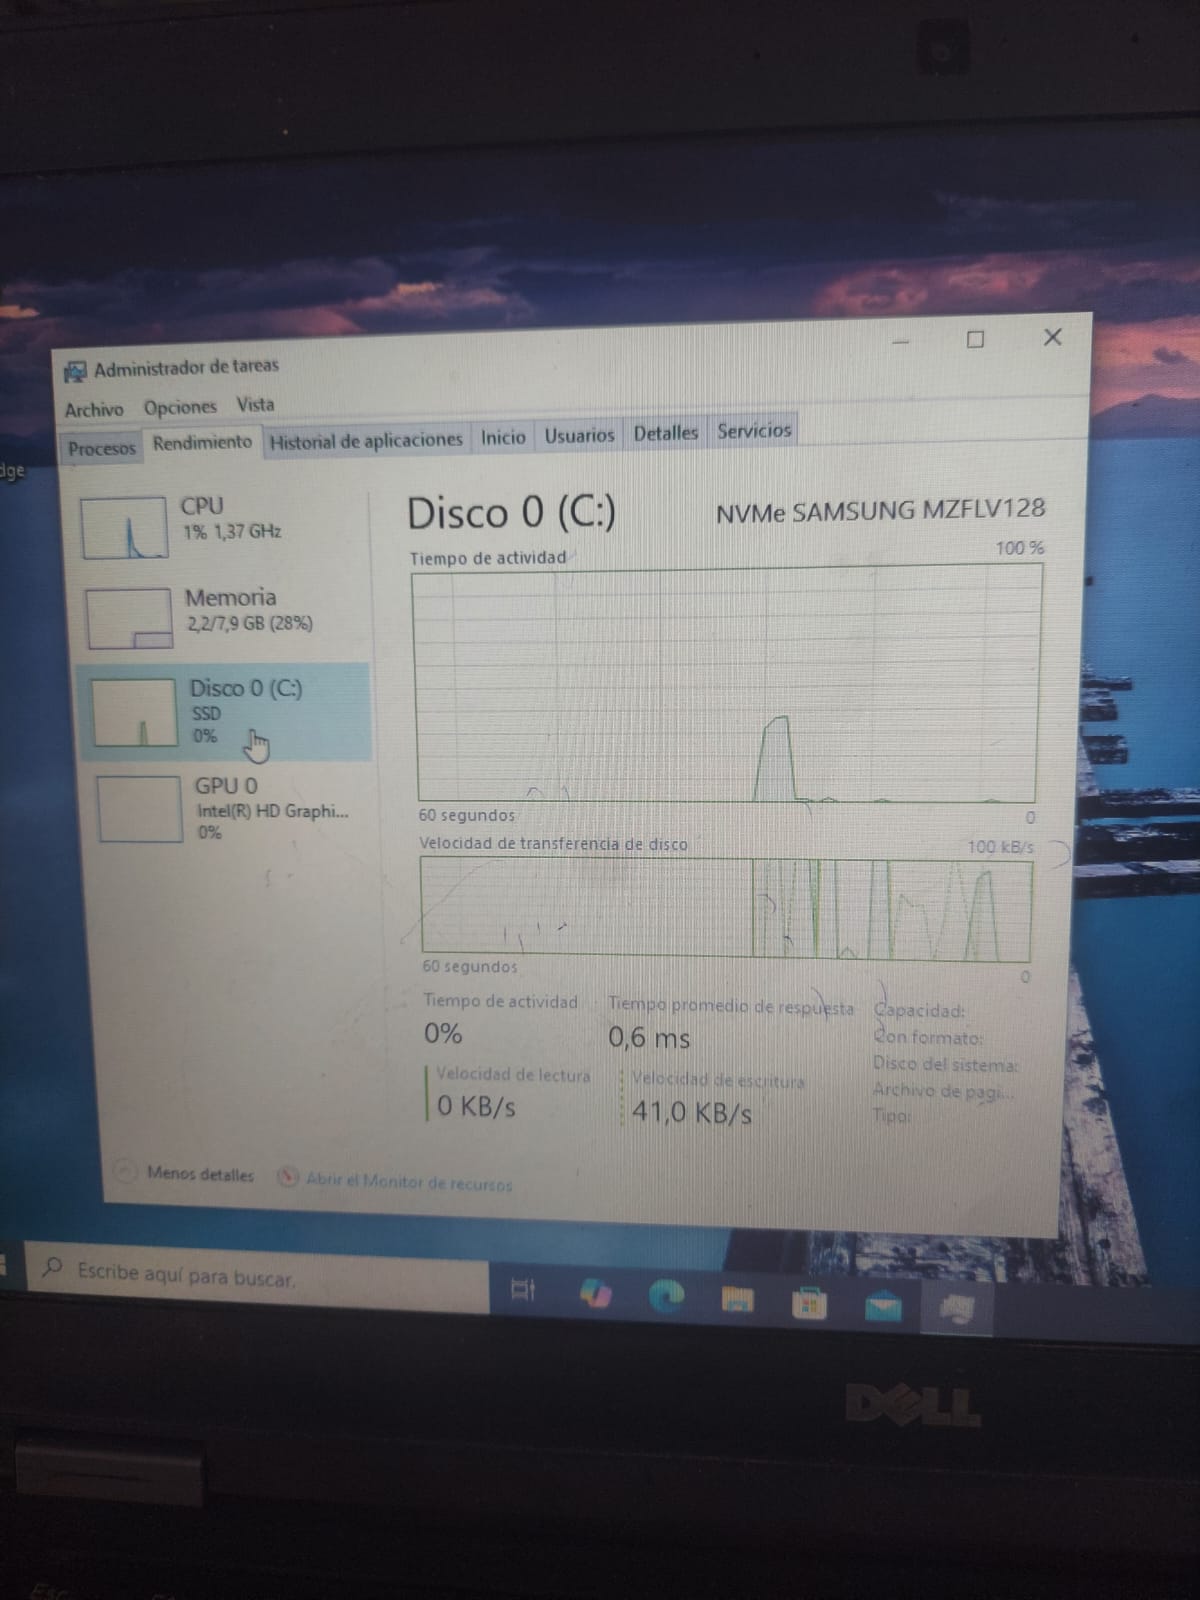Screen dimensions: 1200x1600
Task: Click the 0,6 ms response time value
Action: [649, 1038]
